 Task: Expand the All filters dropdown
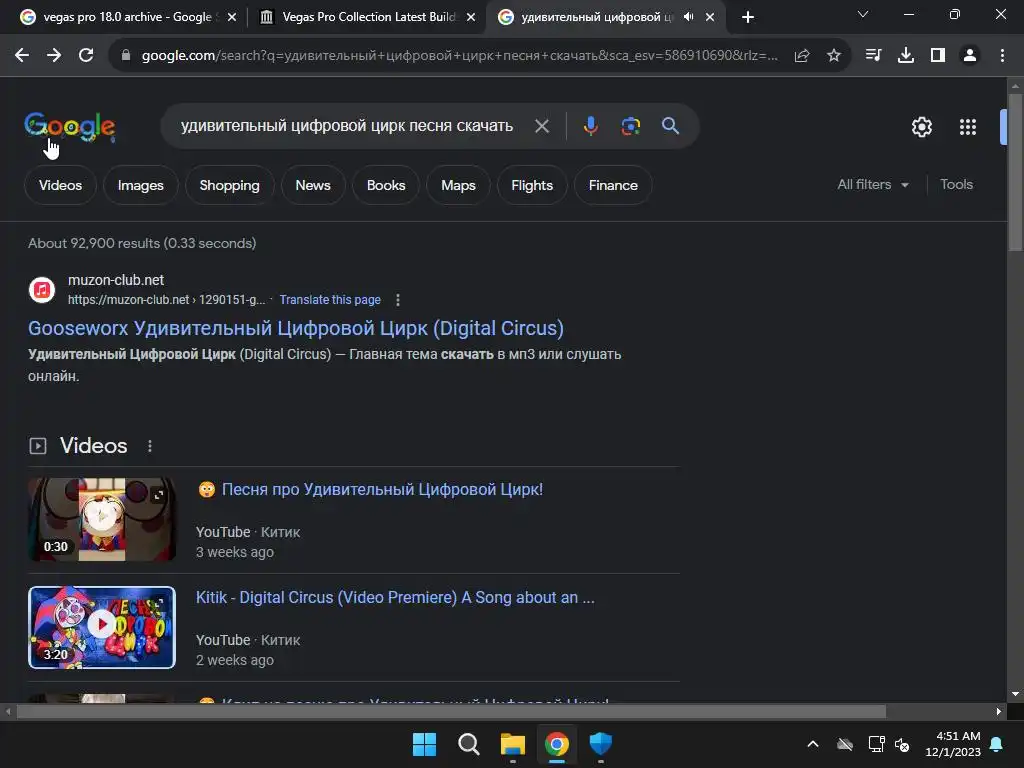point(873,185)
